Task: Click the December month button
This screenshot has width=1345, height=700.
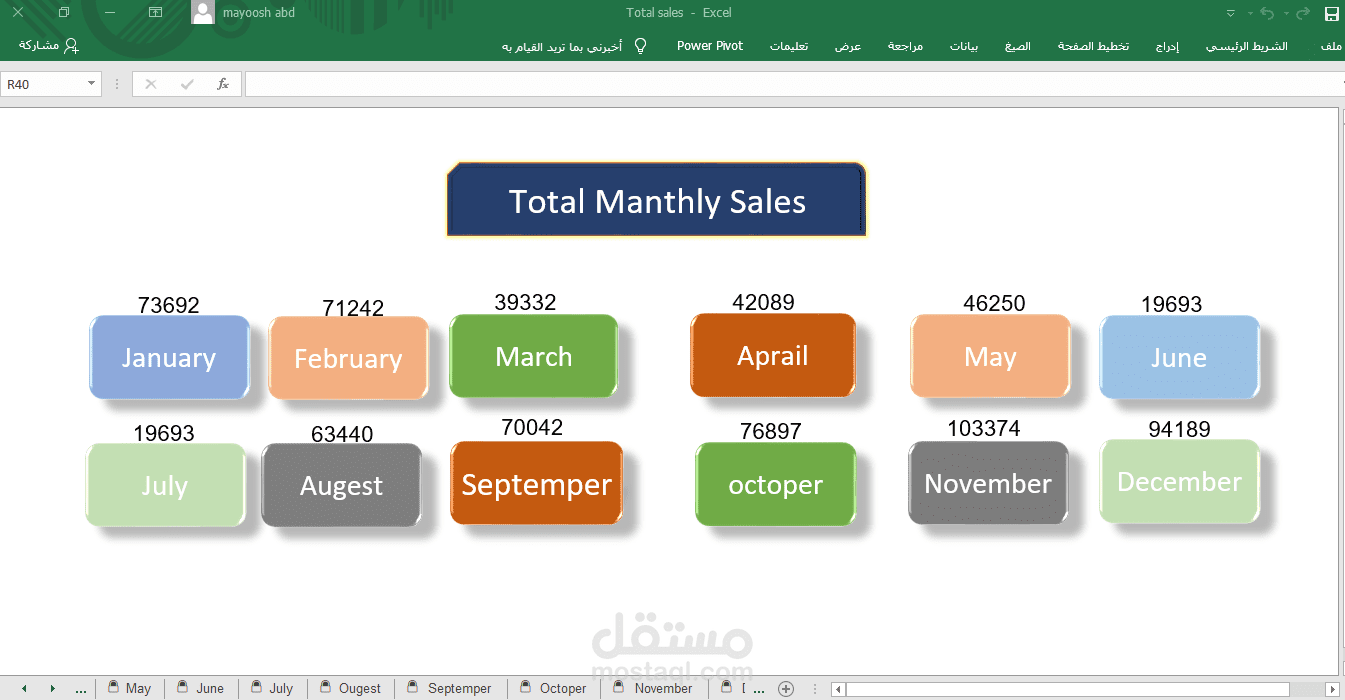Action: pyautogui.click(x=1179, y=482)
